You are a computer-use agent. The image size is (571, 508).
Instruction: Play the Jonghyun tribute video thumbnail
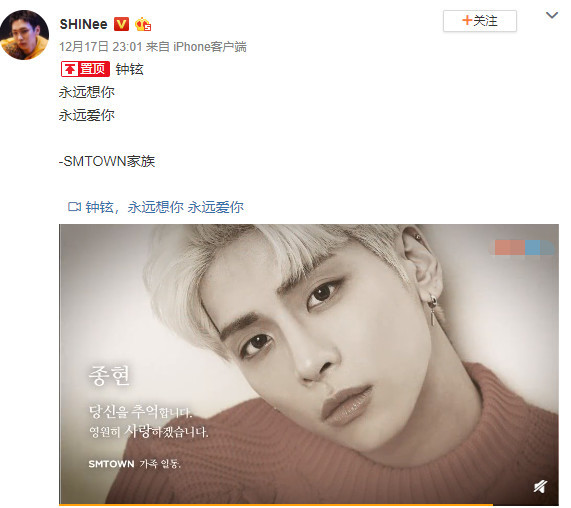coord(309,364)
